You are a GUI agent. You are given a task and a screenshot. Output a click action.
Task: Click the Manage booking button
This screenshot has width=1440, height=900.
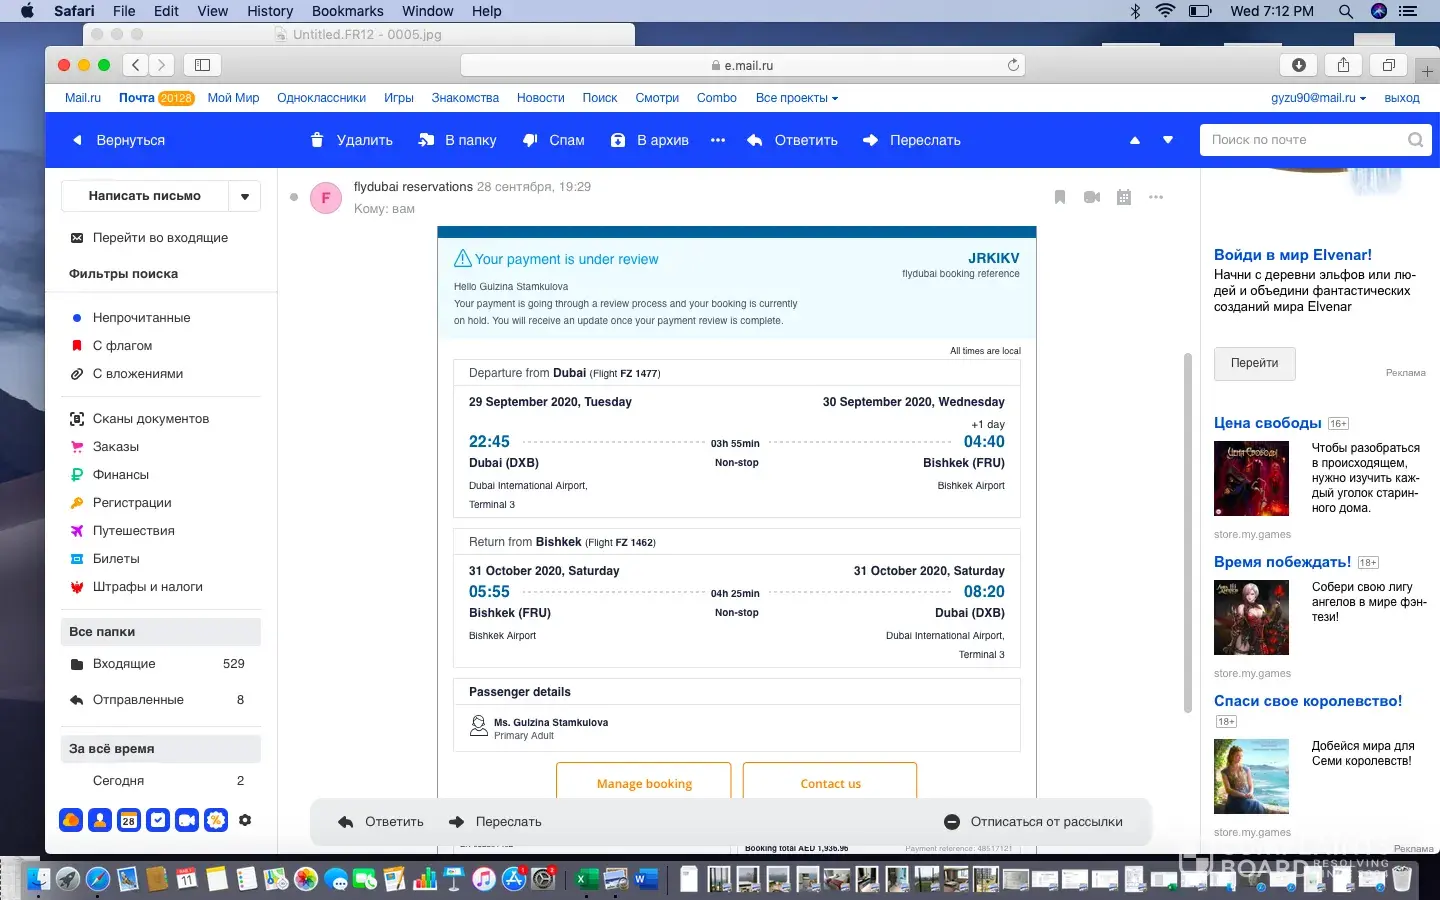[644, 783]
